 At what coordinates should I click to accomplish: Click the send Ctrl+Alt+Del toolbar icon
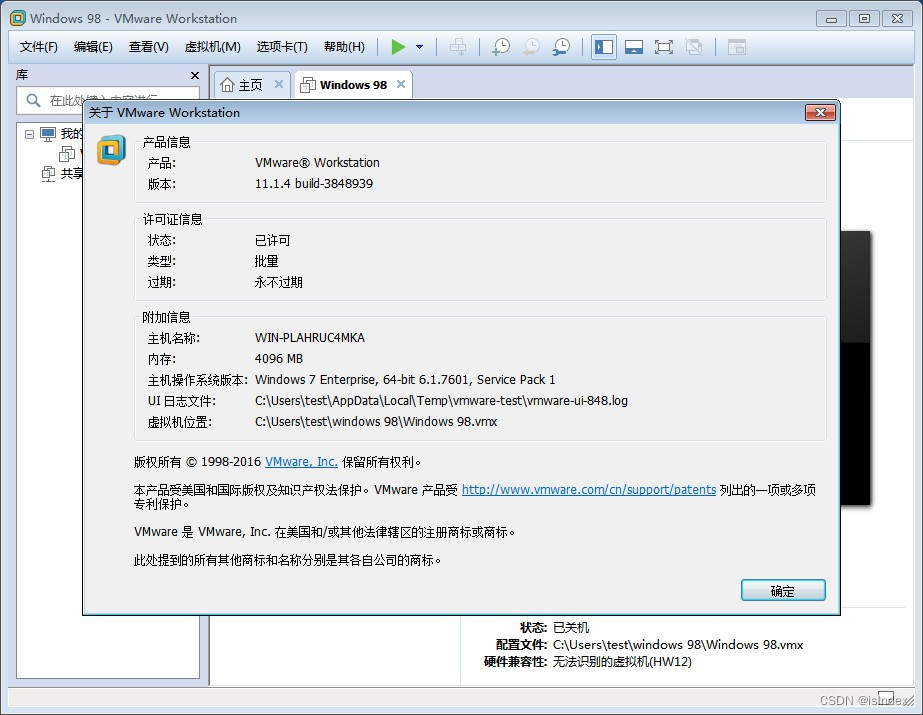tap(458, 47)
